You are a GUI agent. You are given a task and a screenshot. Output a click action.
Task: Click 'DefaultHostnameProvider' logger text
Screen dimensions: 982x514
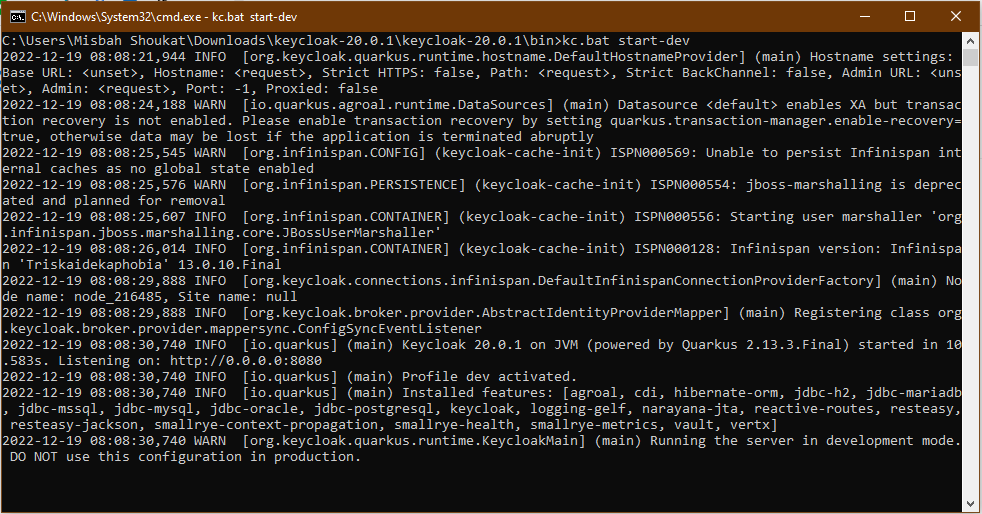(646, 57)
